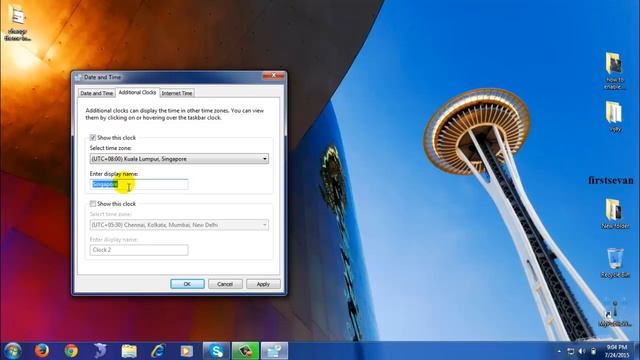Uncheck first 'Show this clock' checkbox

coord(93,138)
